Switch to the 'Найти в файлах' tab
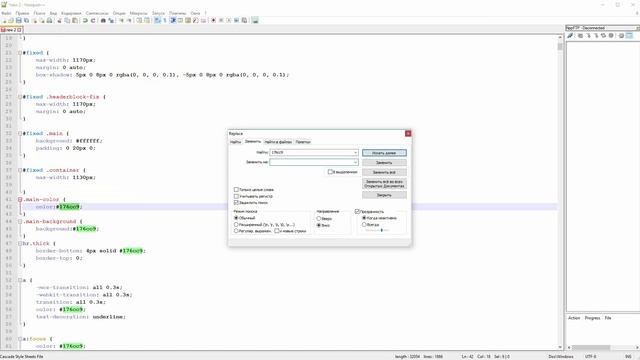Screen dimensions: 640x360 tap(278, 142)
